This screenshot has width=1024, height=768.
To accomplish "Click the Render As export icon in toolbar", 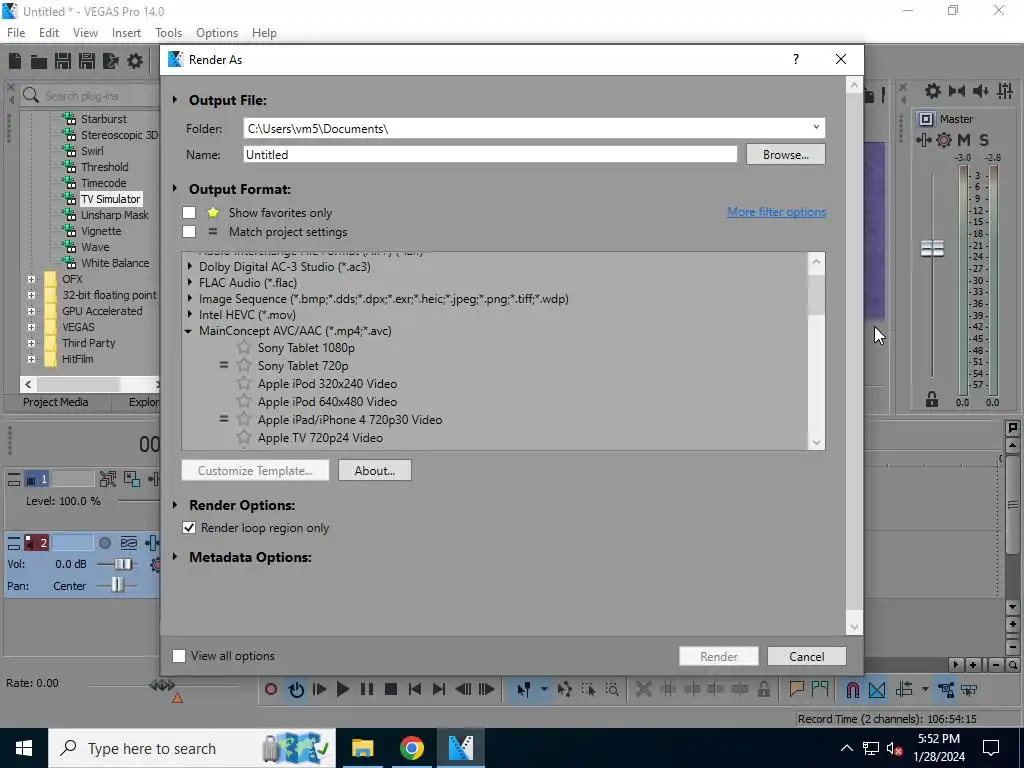I will click(x=110, y=61).
